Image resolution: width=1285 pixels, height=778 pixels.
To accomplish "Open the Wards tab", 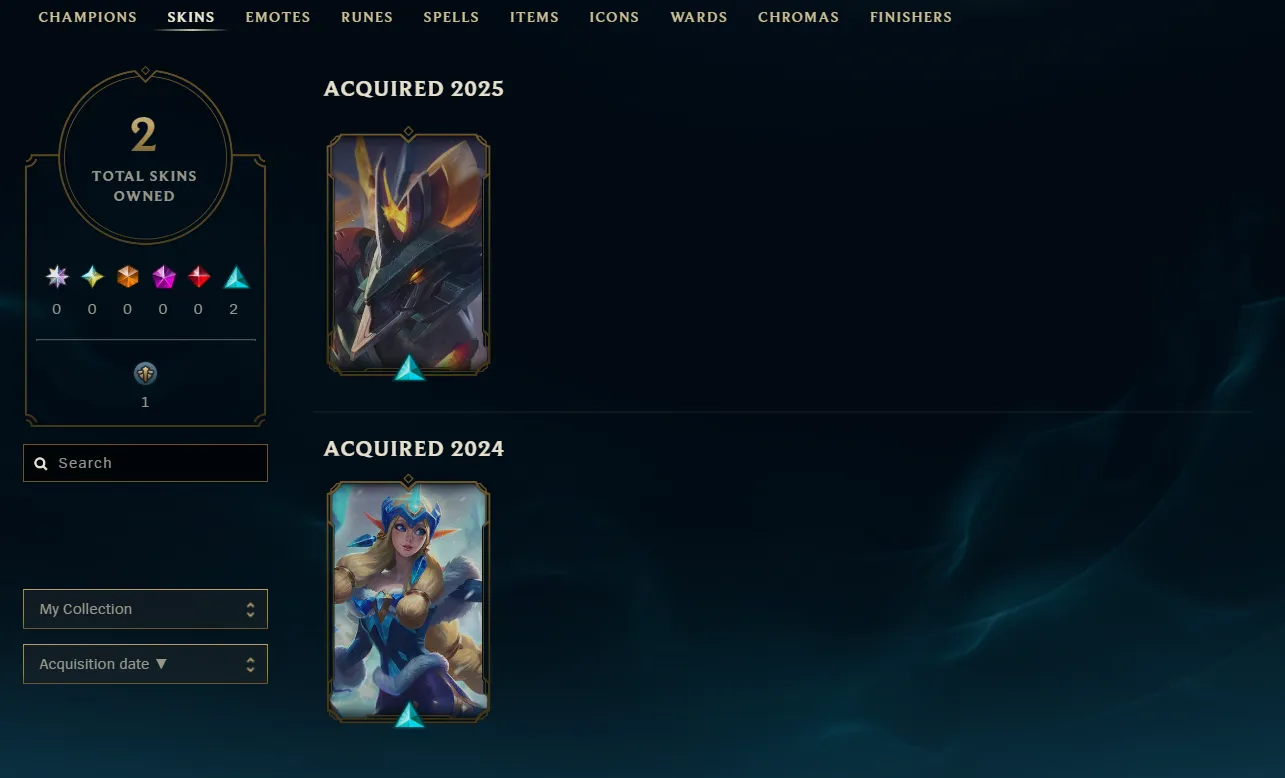I will [x=699, y=17].
